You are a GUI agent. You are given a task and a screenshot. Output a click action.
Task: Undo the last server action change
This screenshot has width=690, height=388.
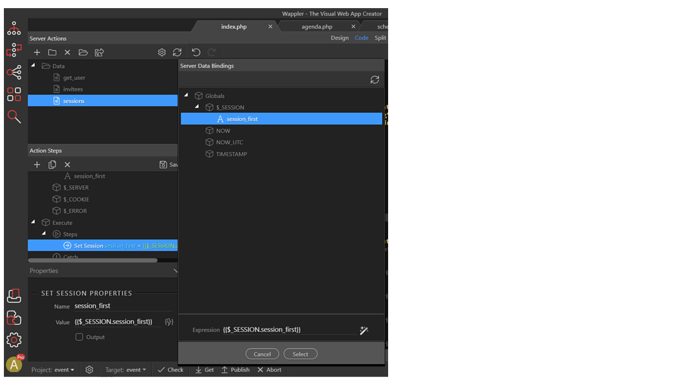click(196, 52)
